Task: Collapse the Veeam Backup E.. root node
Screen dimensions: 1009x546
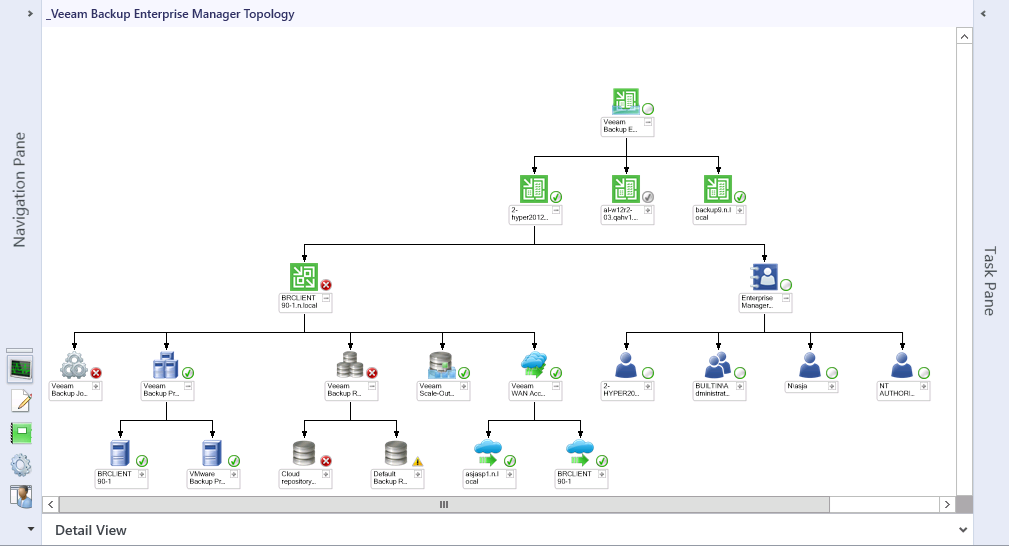Action: click(x=648, y=122)
